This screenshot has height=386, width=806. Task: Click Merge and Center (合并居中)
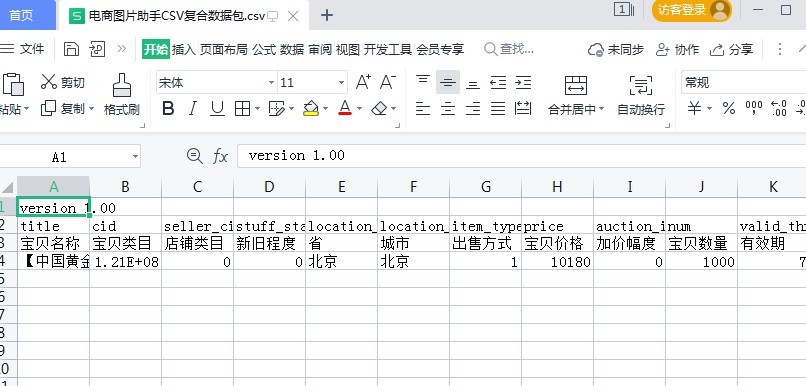point(576,96)
